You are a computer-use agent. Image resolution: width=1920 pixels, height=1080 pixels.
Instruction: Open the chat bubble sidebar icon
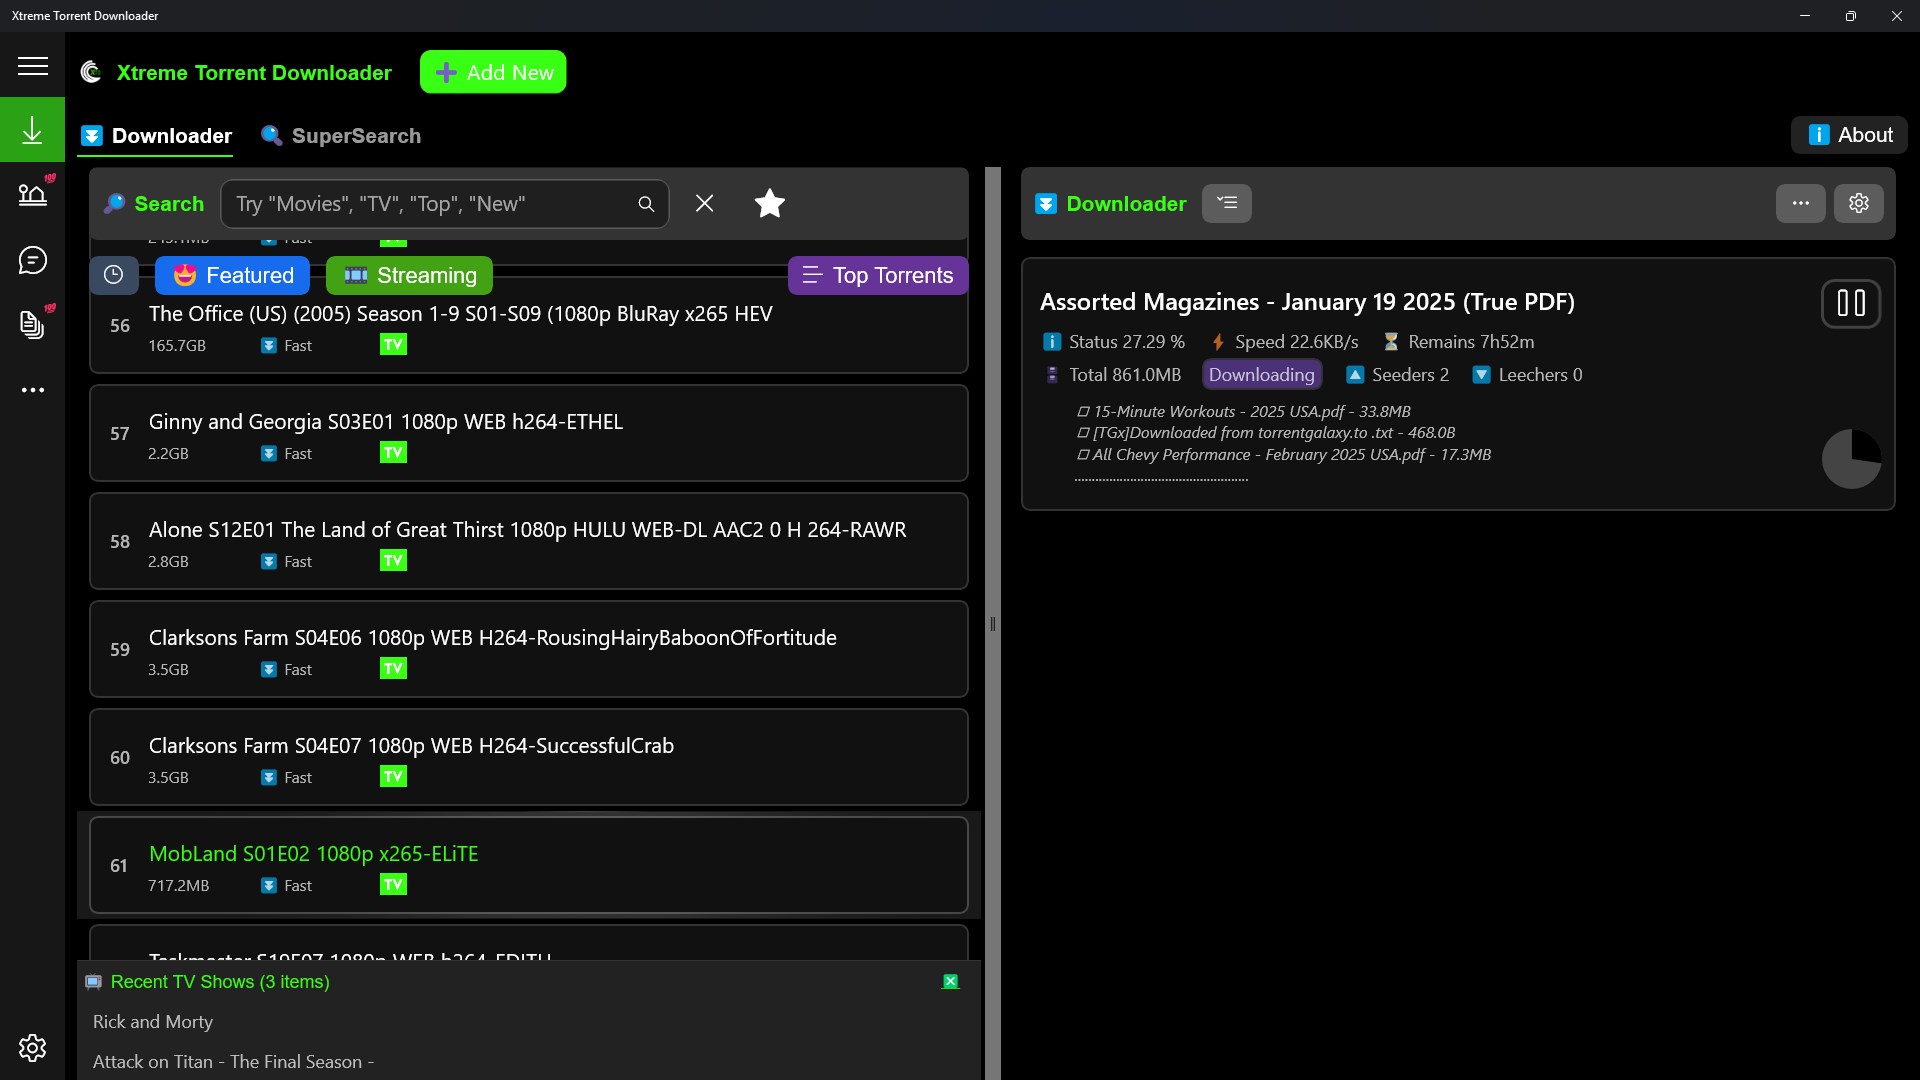[33, 260]
